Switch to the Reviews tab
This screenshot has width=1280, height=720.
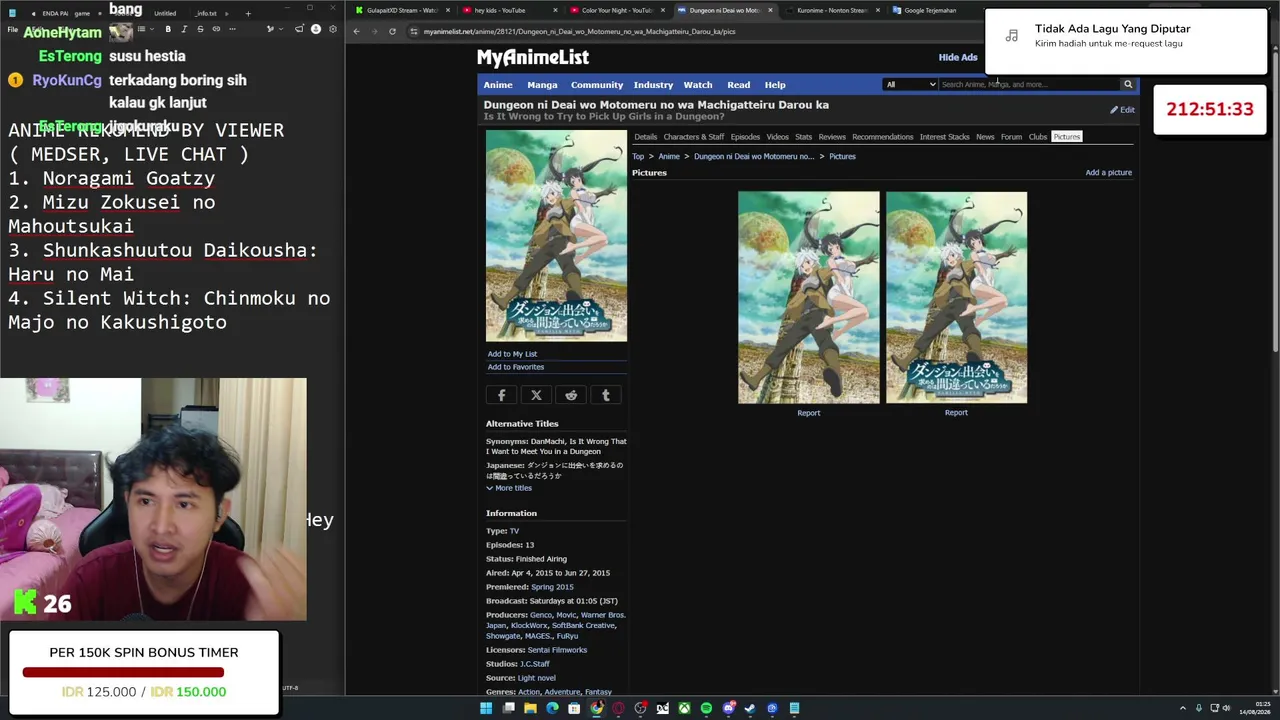point(832,137)
